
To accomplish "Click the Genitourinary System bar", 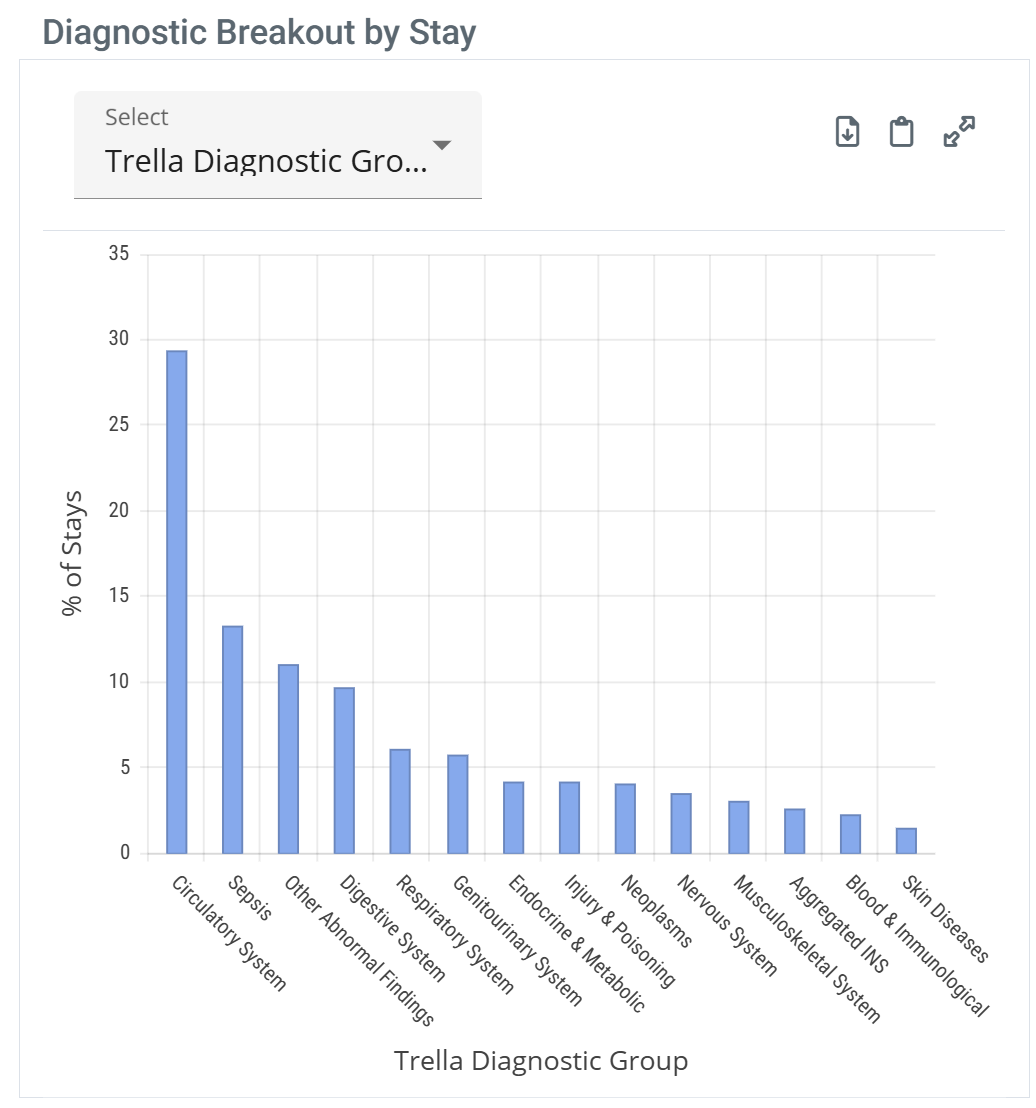I will (458, 804).
